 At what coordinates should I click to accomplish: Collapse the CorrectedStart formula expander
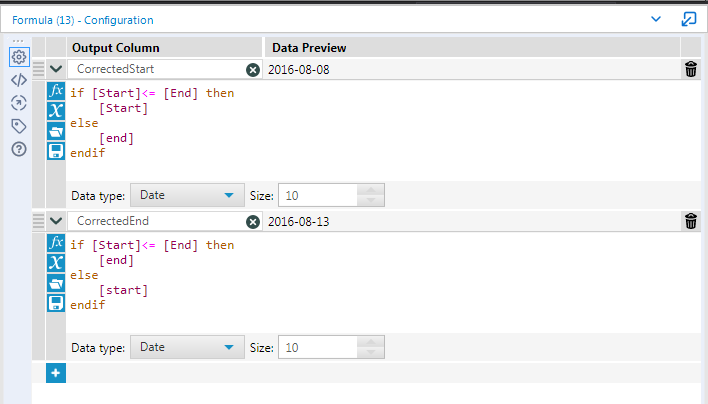(x=56, y=69)
